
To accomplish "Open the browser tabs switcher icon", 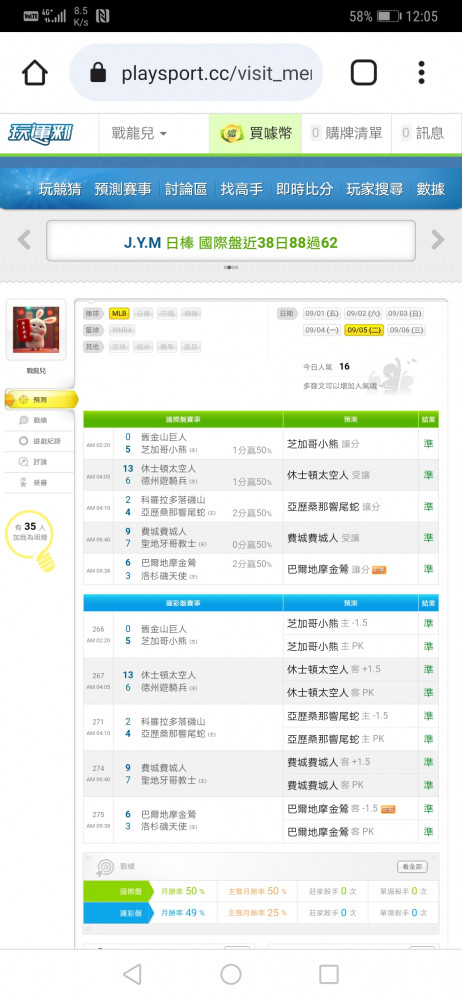I will [364, 73].
